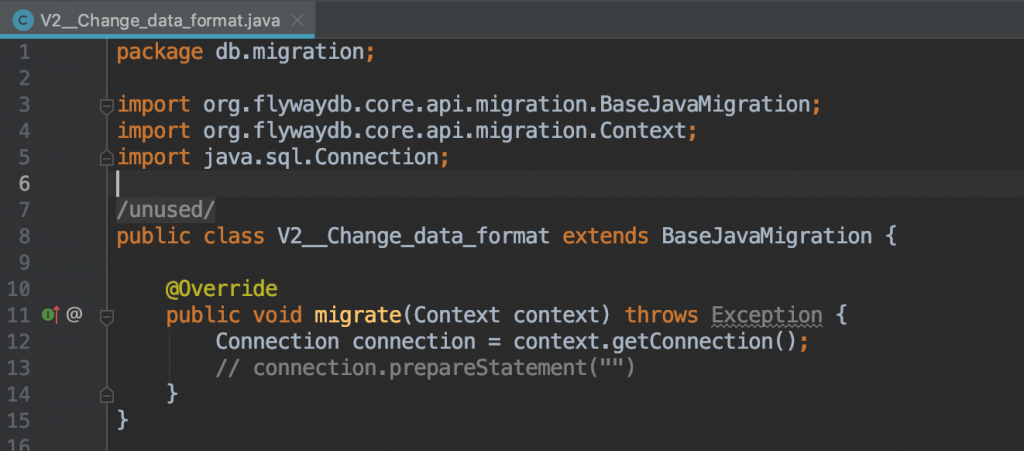Image resolution: width=1024 pixels, height=451 pixels.
Task: Click the import fold end marker at line 5
Action: coord(106,158)
